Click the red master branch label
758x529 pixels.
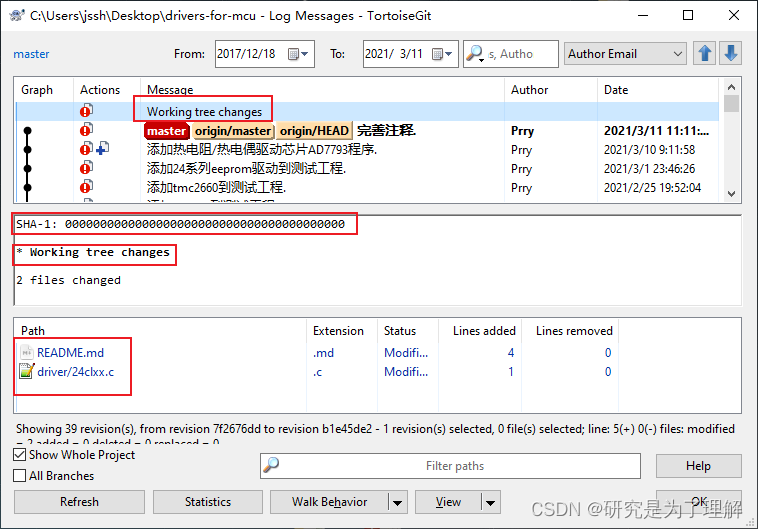click(x=166, y=131)
